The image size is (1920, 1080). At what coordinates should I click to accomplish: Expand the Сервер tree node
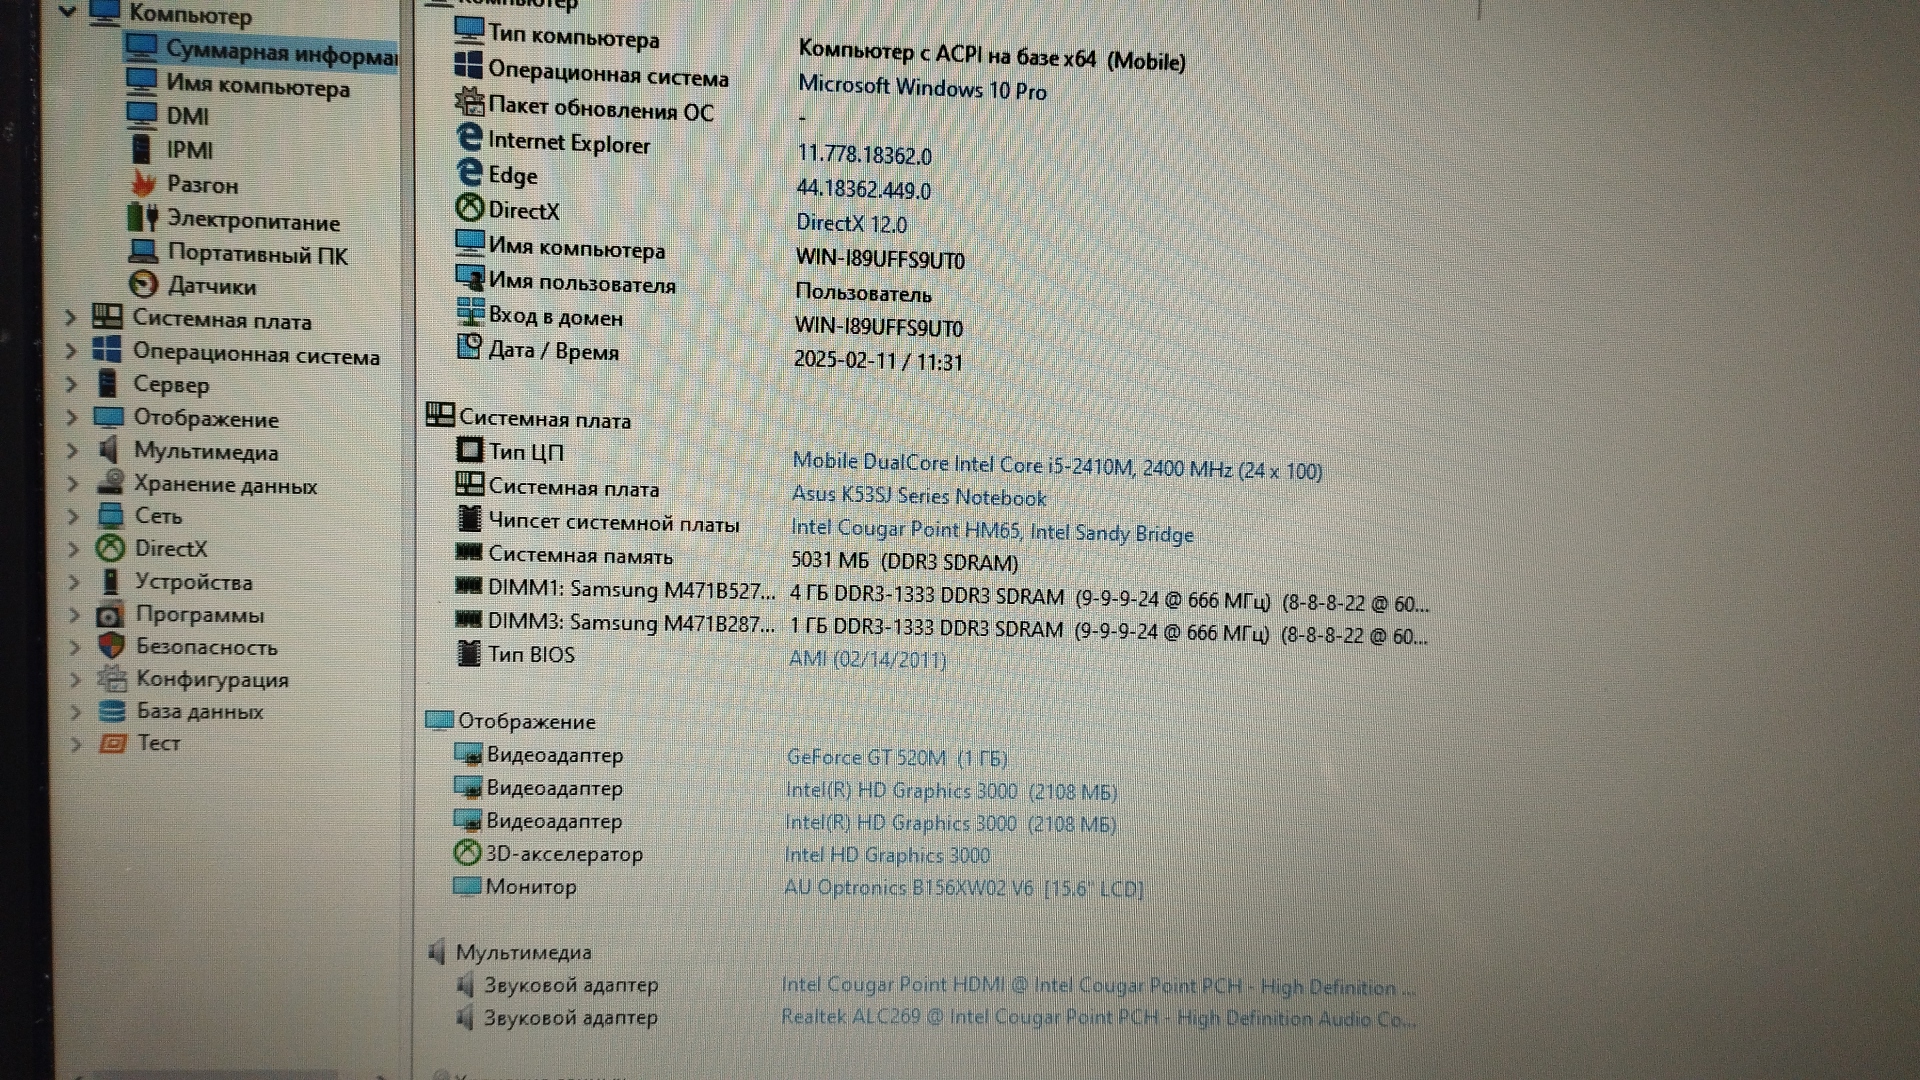pos(71,384)
